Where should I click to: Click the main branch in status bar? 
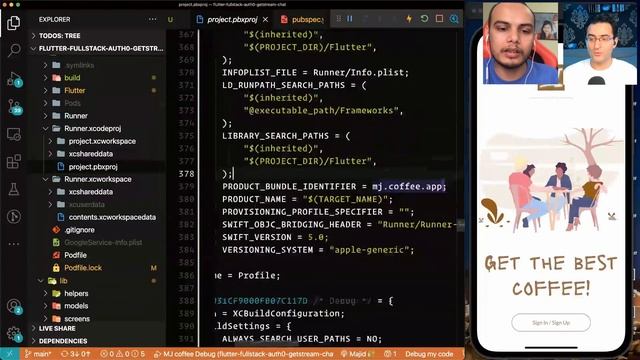38,354
